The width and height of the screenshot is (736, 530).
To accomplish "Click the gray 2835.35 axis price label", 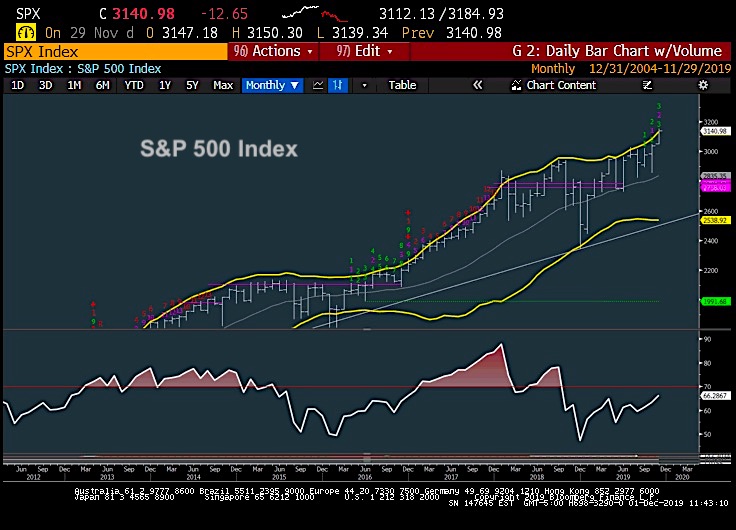I will 715,176.
